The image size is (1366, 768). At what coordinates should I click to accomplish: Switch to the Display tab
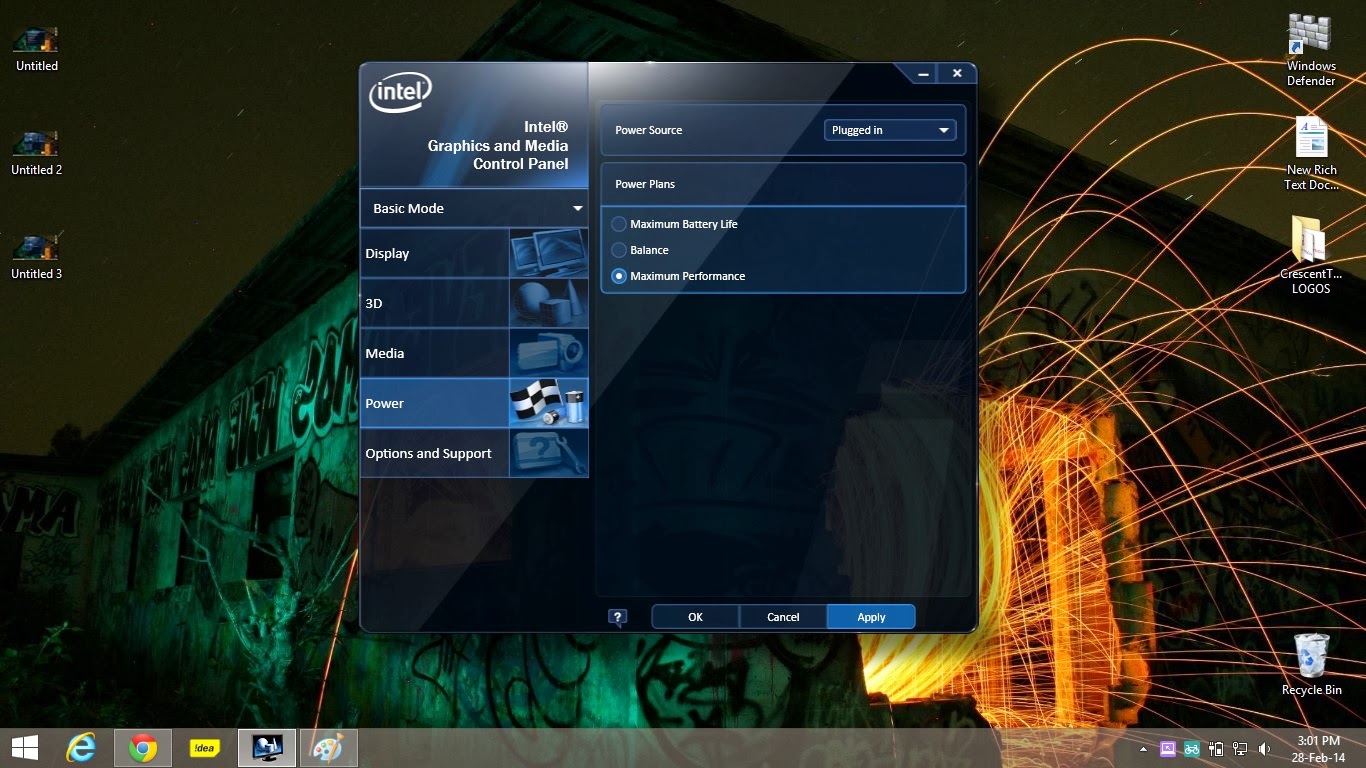coord(474,253)
